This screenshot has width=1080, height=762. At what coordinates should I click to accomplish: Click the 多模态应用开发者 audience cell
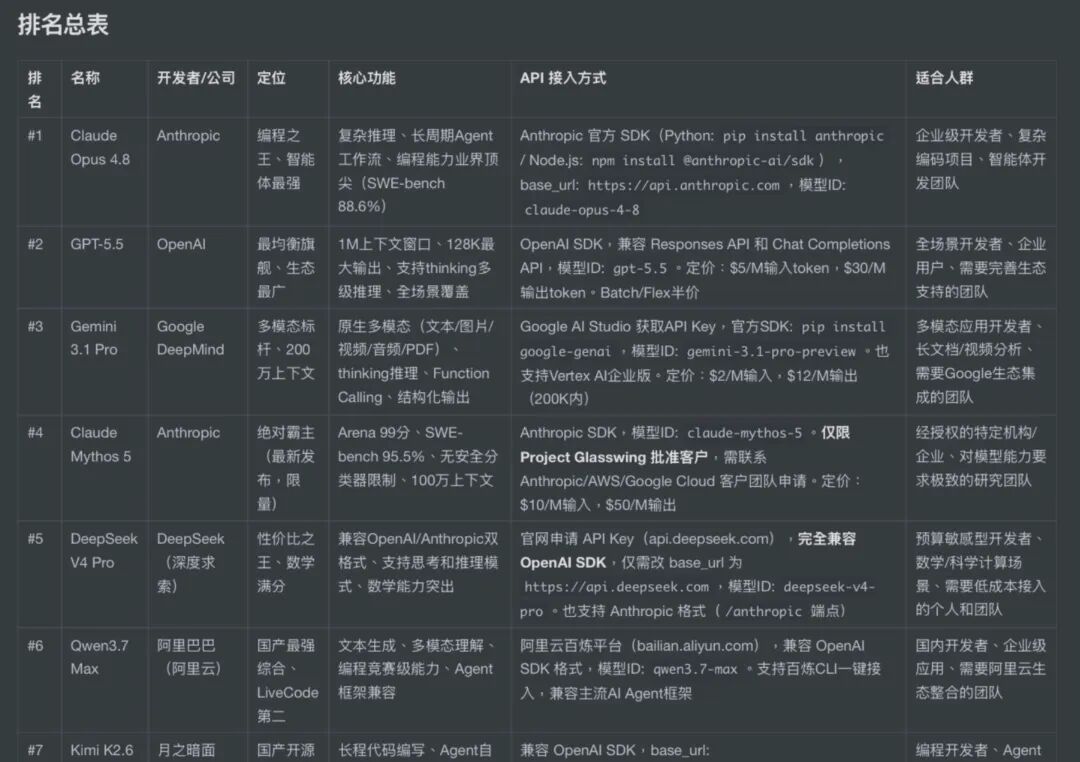(979, 362)
